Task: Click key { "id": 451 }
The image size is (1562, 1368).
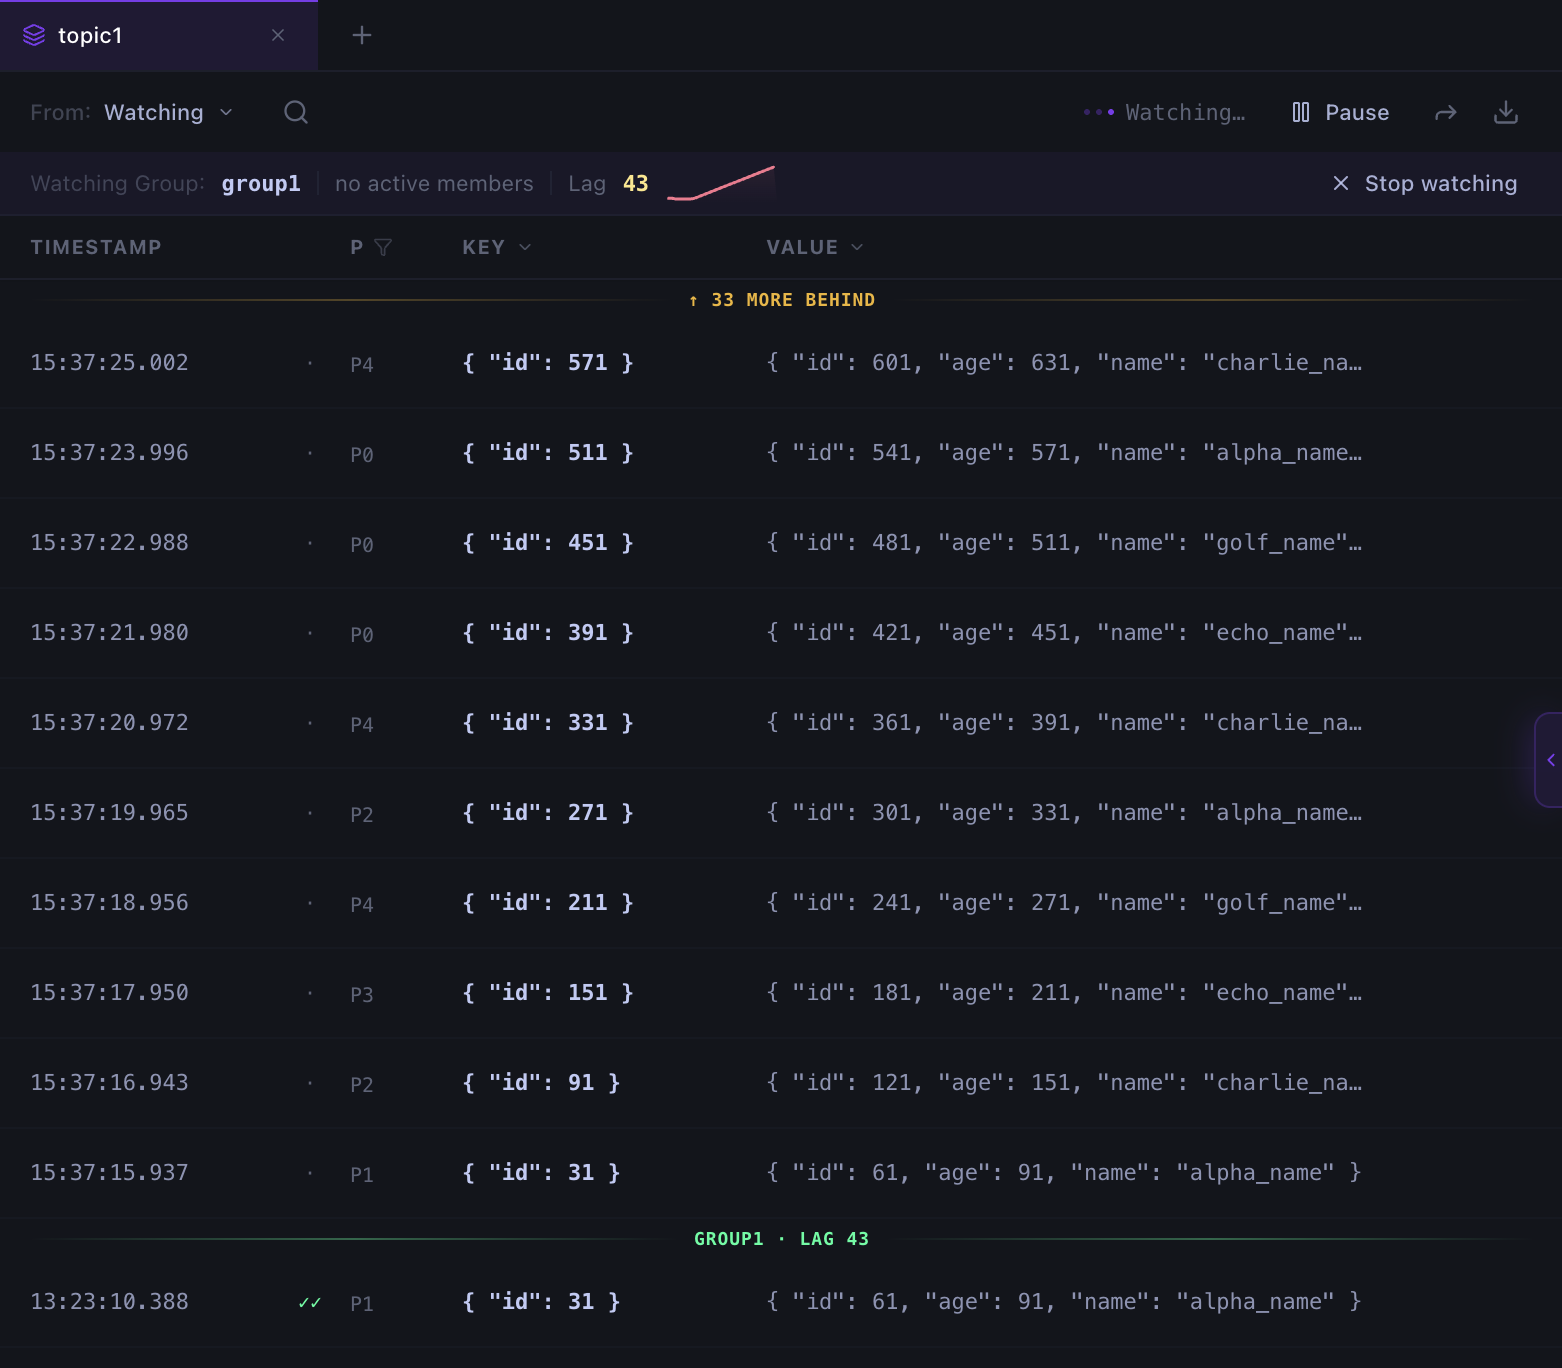Action: [x=548, y=543]
